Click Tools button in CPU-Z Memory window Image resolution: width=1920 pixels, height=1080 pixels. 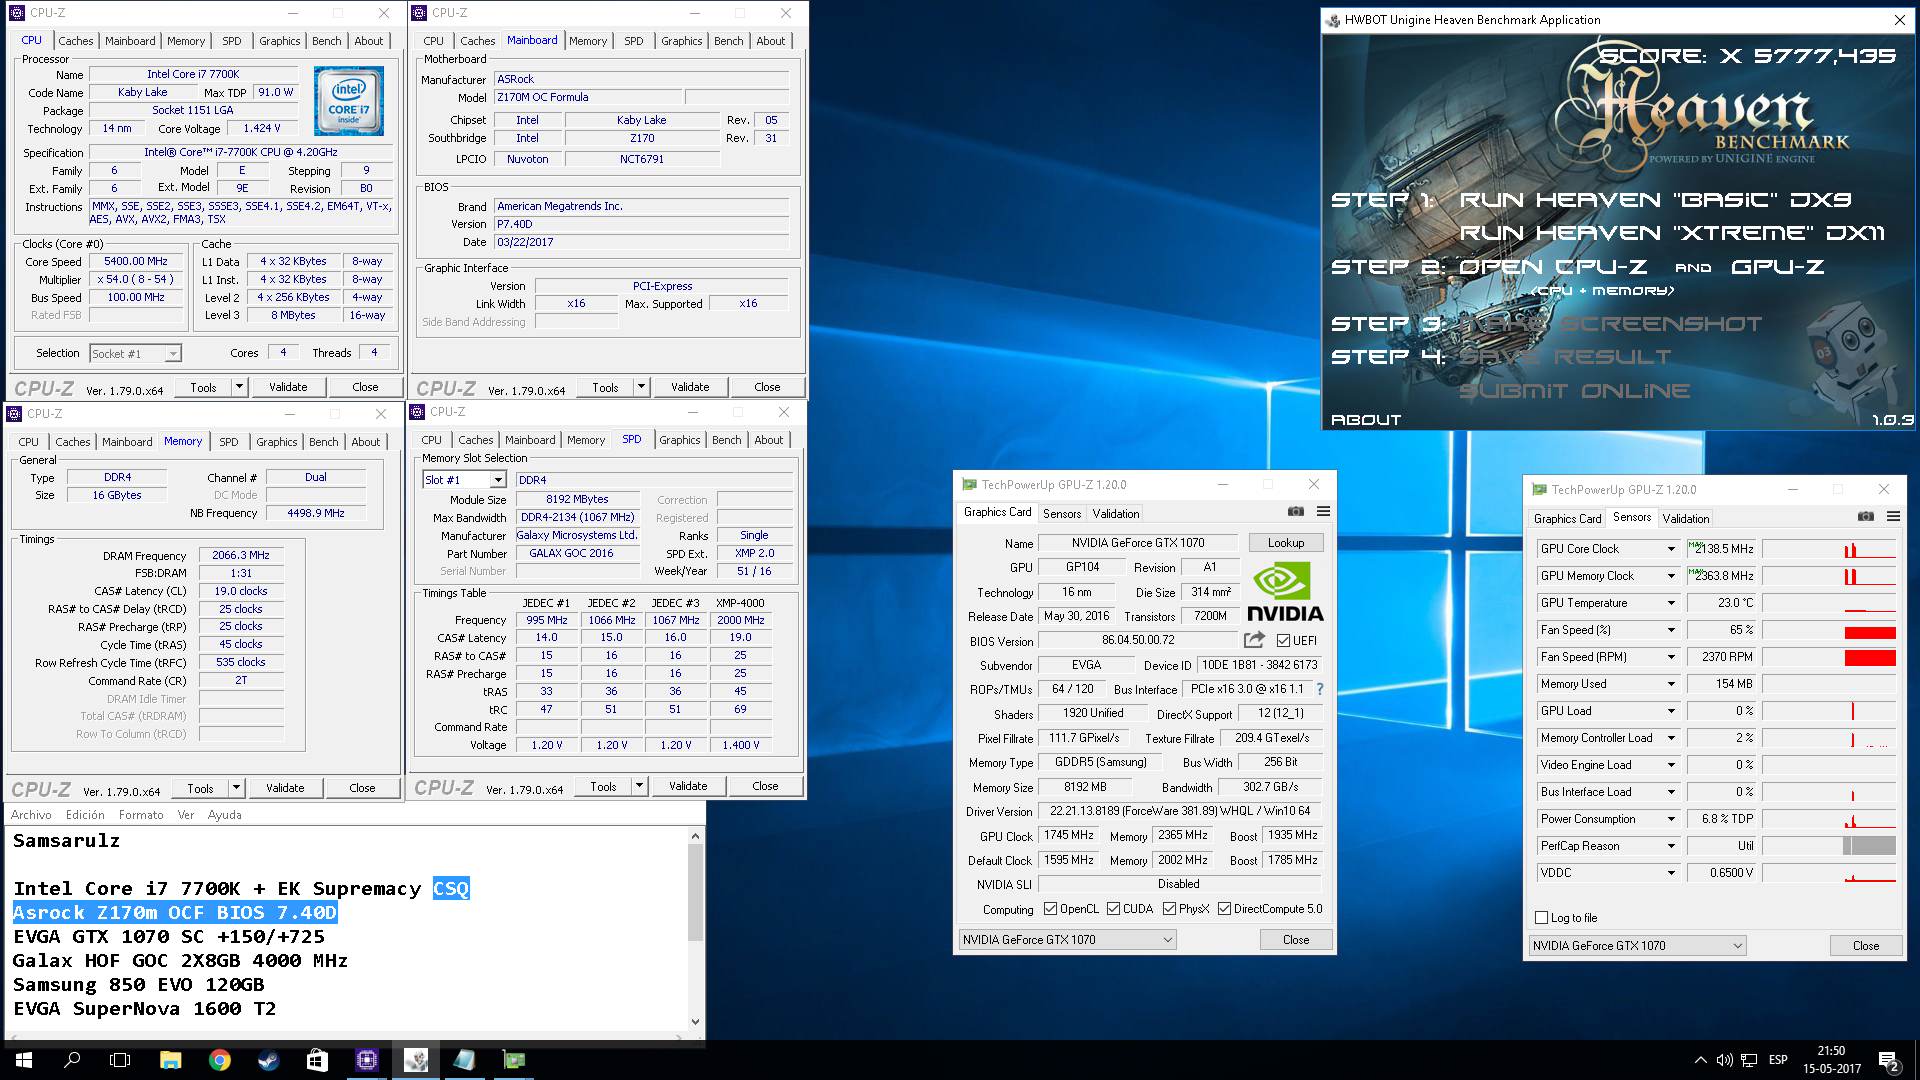pyautogui.click(x=200, y=788)
